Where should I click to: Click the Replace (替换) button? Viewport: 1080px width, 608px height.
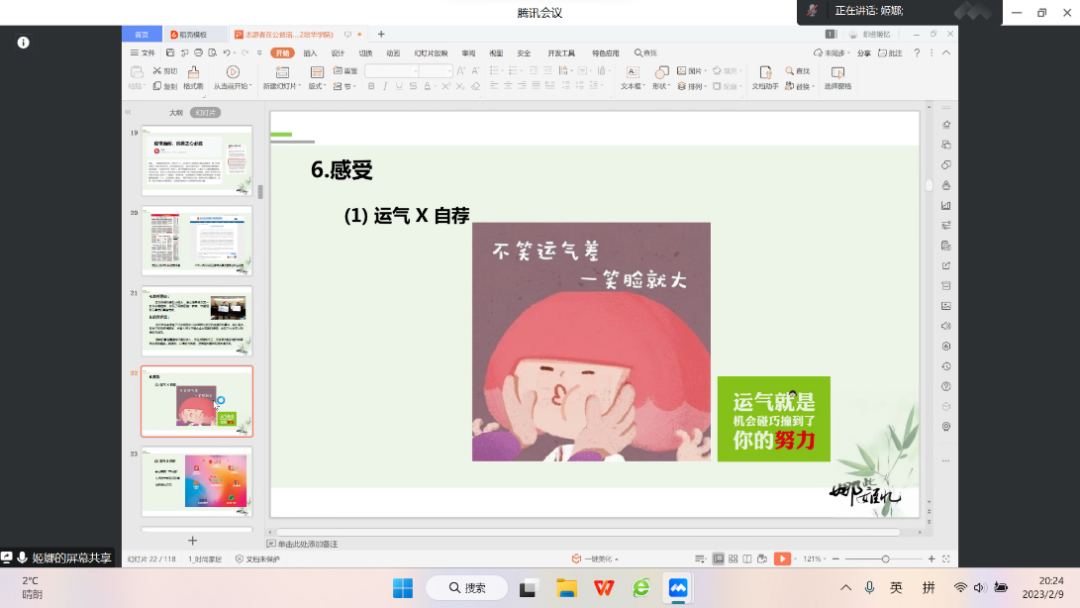point(801,87)
